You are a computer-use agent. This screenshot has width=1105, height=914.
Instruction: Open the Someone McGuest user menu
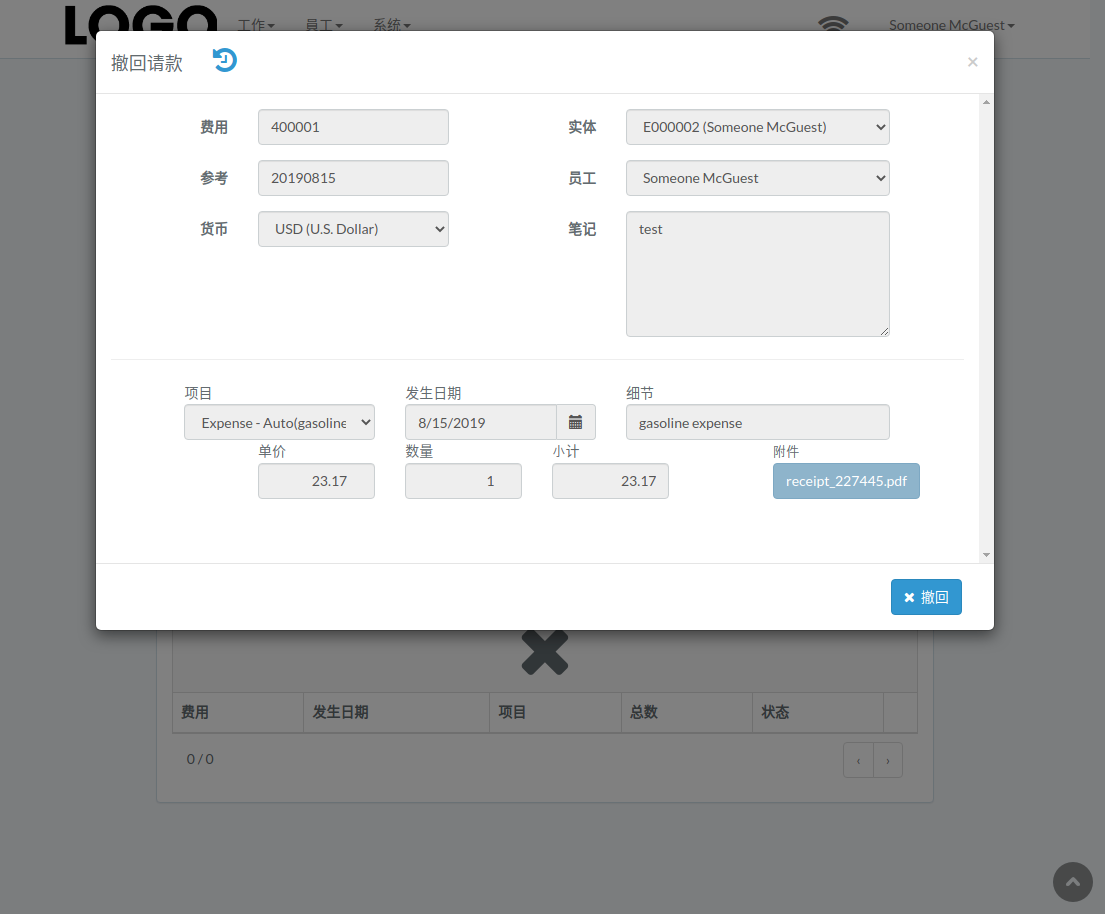951,25
